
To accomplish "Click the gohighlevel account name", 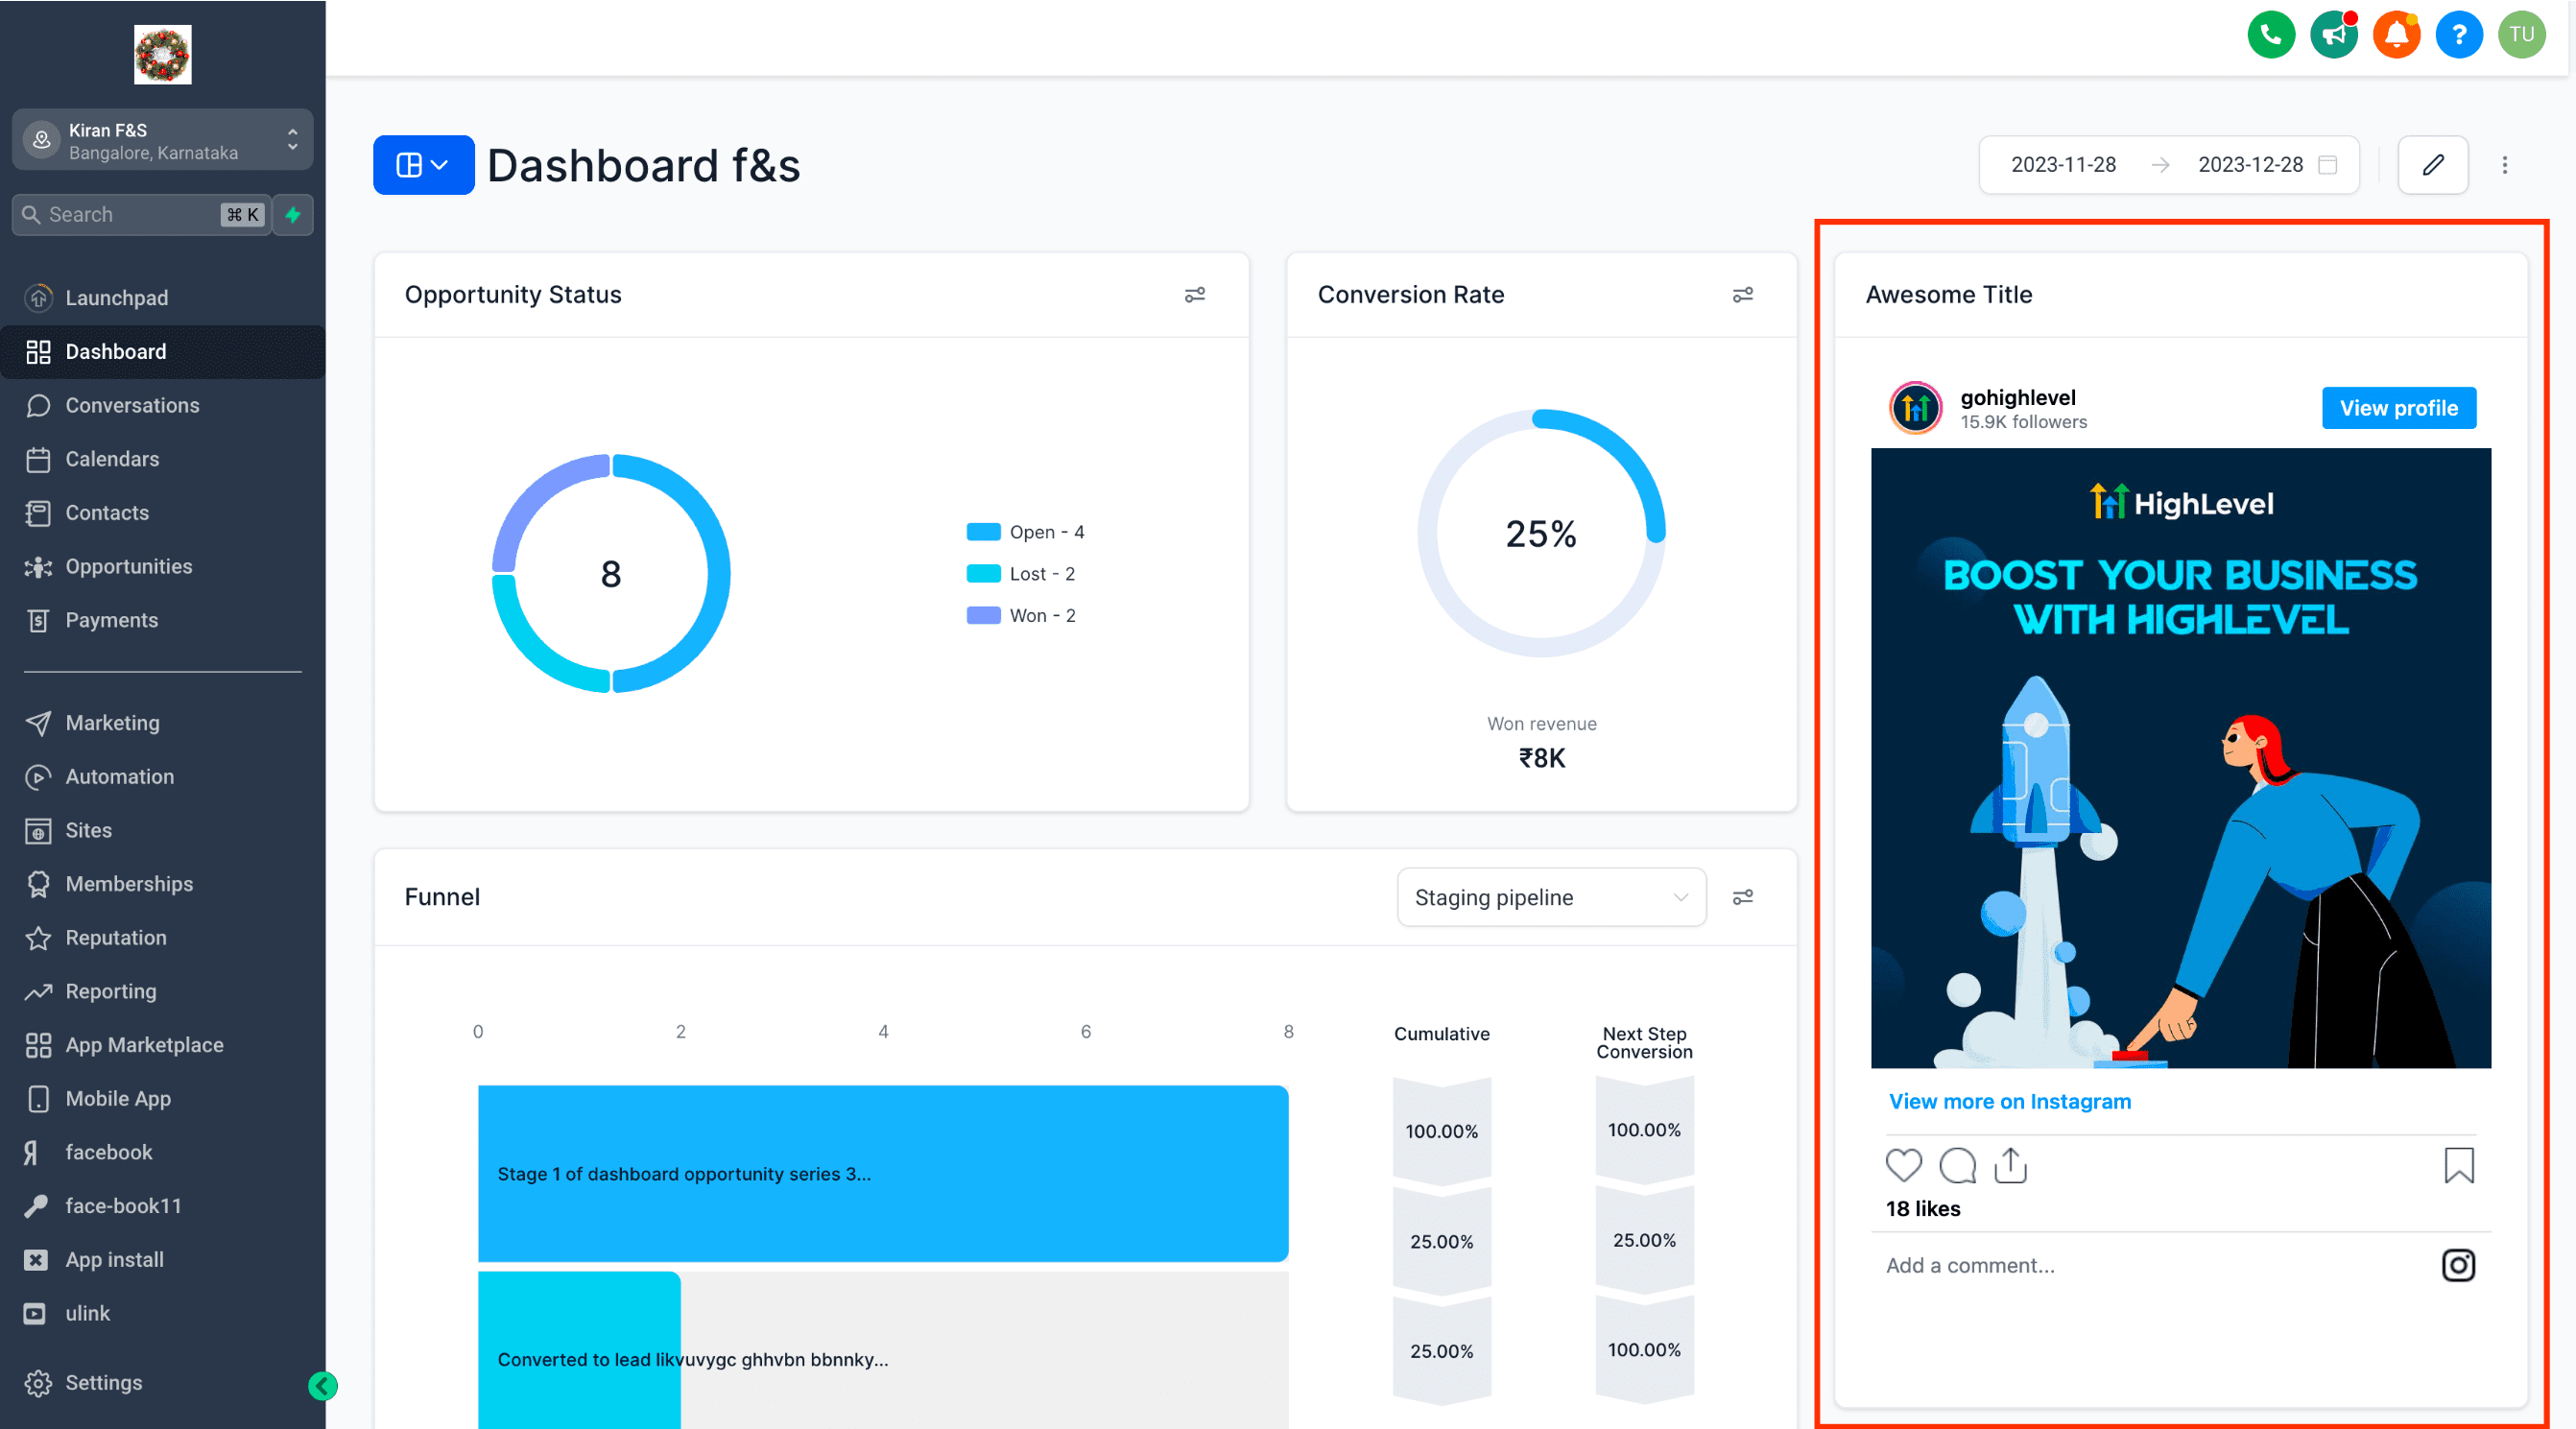I will 2017,398.
